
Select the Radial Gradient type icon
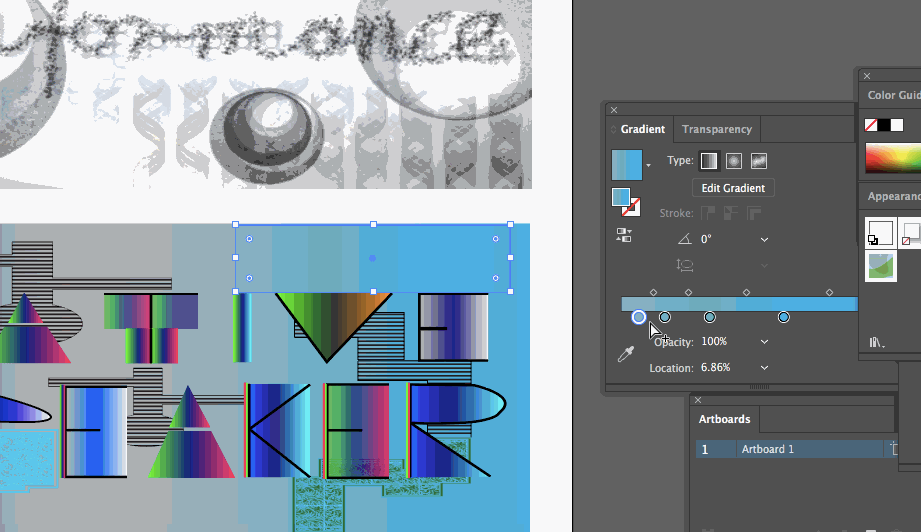pos(733,161)
